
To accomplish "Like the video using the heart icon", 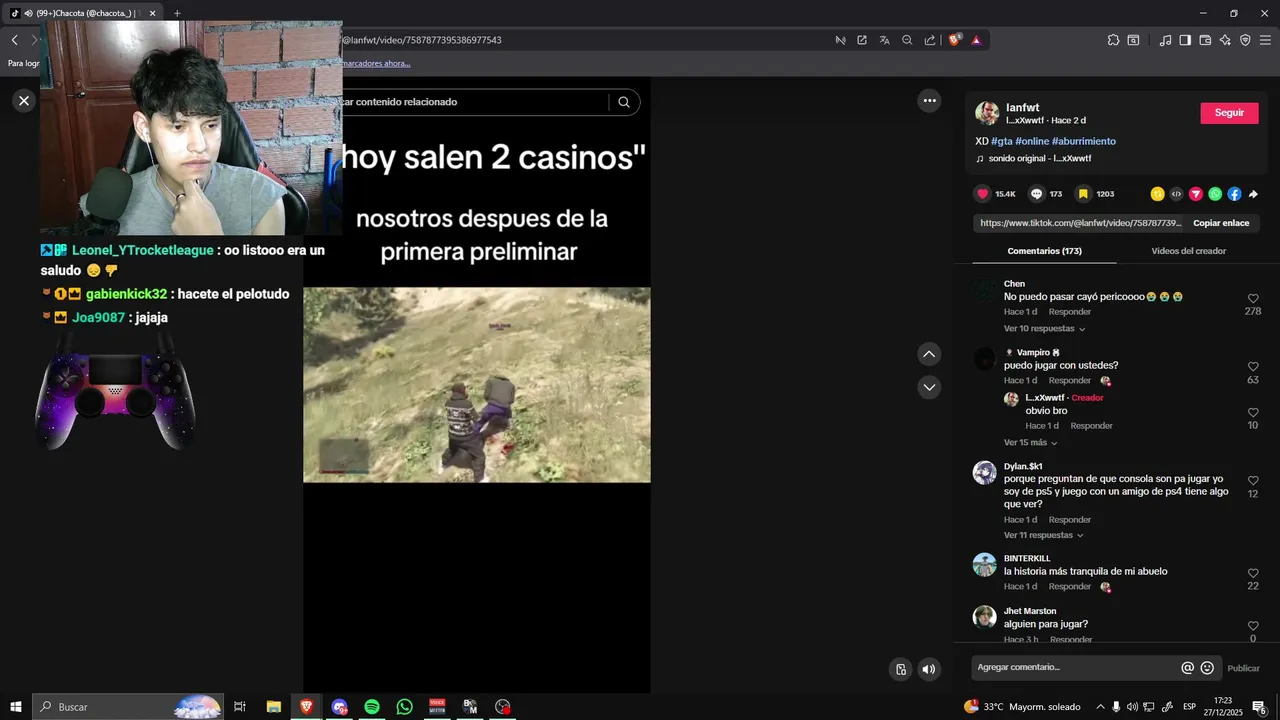I will coord(982,194).
